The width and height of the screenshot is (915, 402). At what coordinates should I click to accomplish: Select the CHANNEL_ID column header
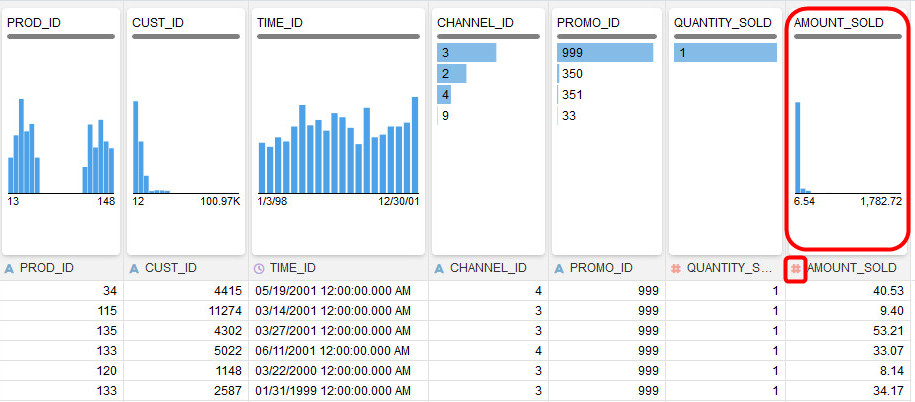(x=488, y=268)
